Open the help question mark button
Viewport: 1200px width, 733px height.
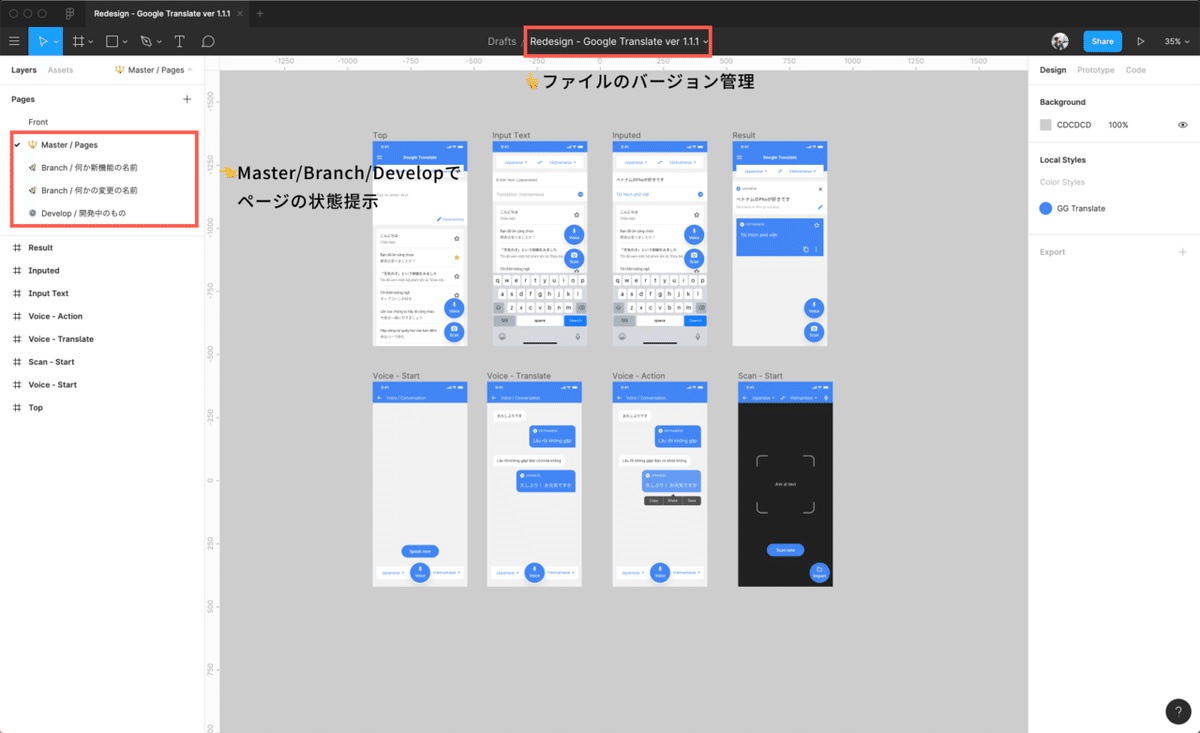click(1178, 711)
